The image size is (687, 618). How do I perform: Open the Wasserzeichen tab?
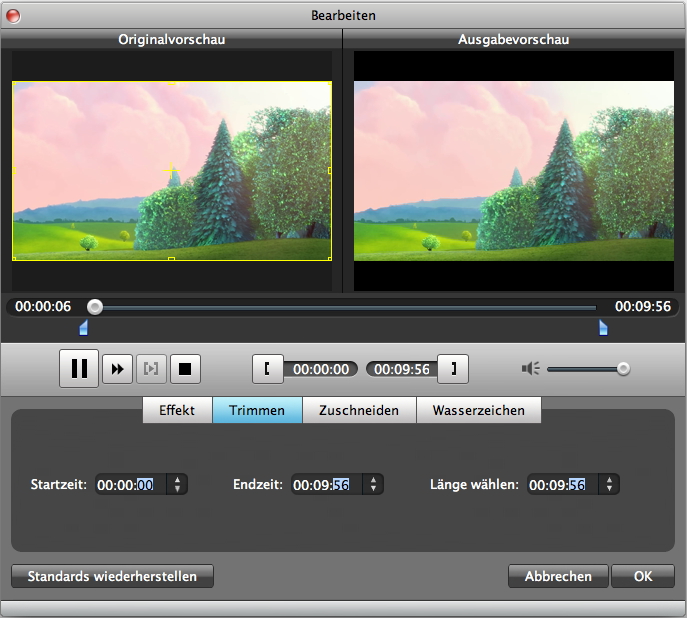click(478, 410)
